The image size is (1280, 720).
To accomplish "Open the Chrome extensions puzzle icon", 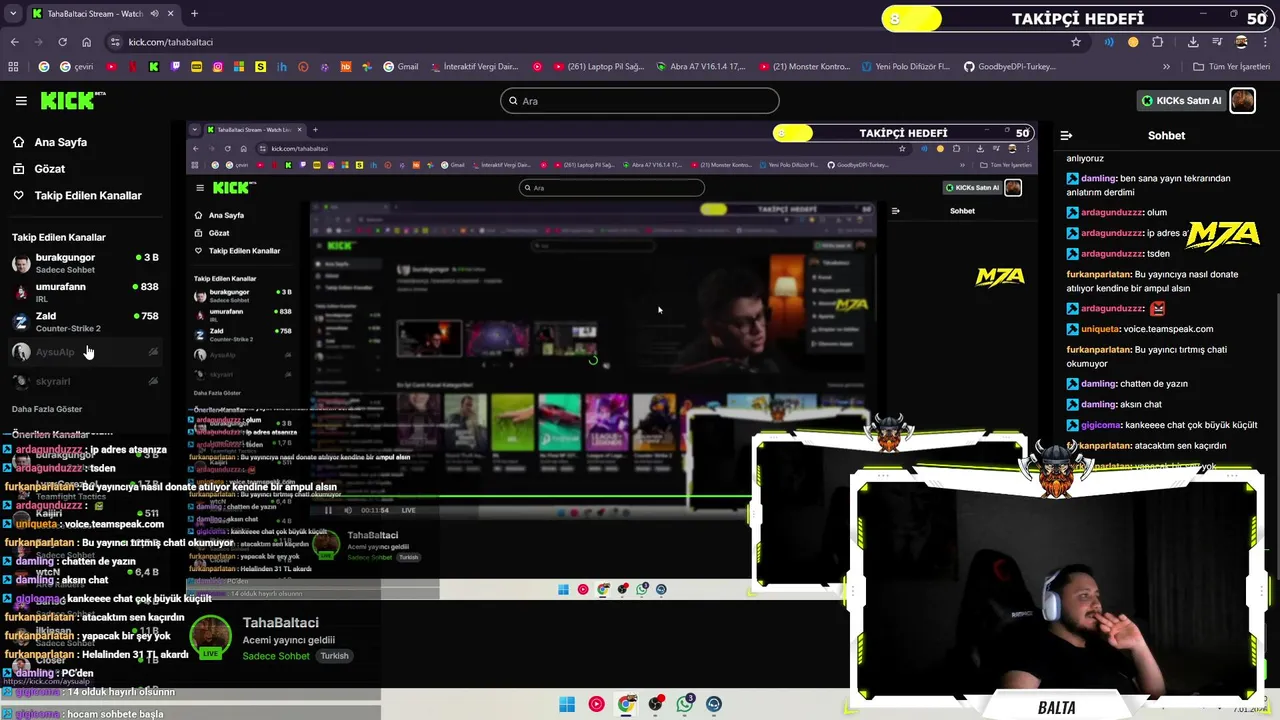I will coord(1158,42).
